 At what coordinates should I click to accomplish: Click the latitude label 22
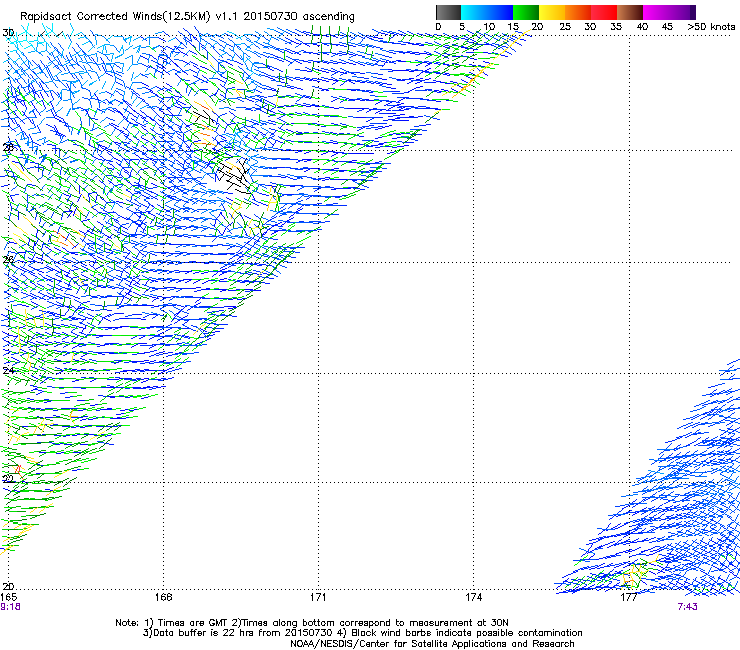8,479
